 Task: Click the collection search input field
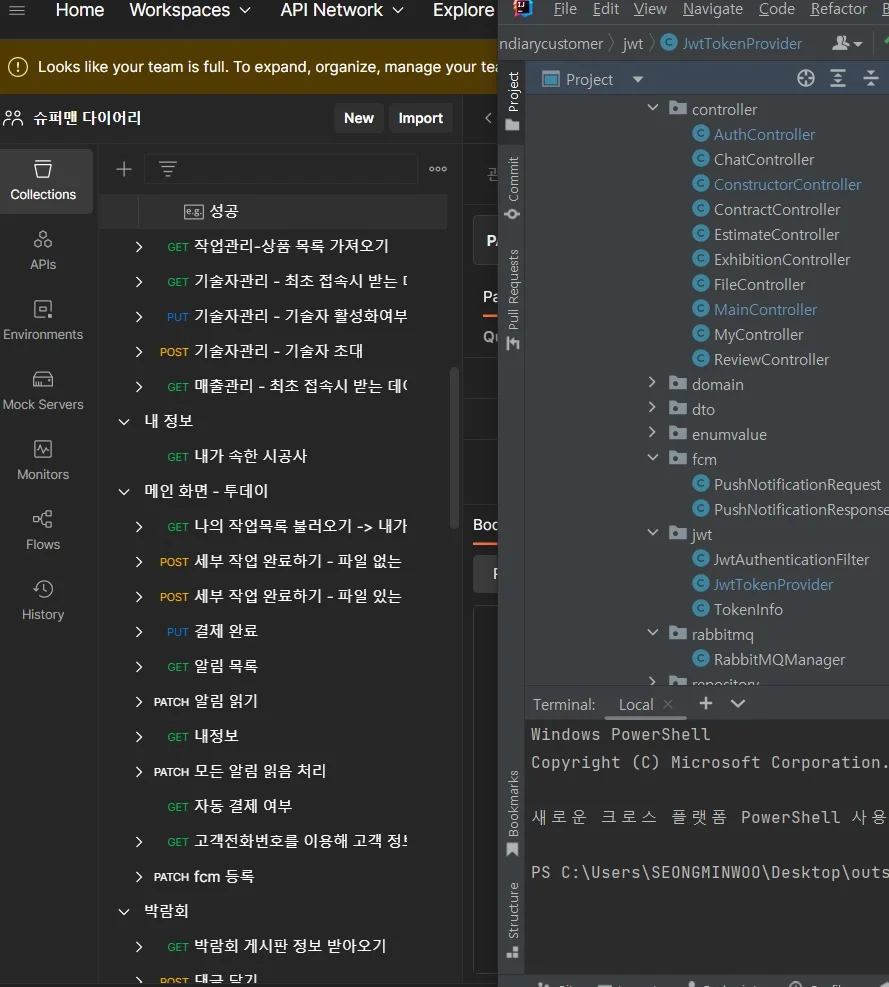pos(290,169)
